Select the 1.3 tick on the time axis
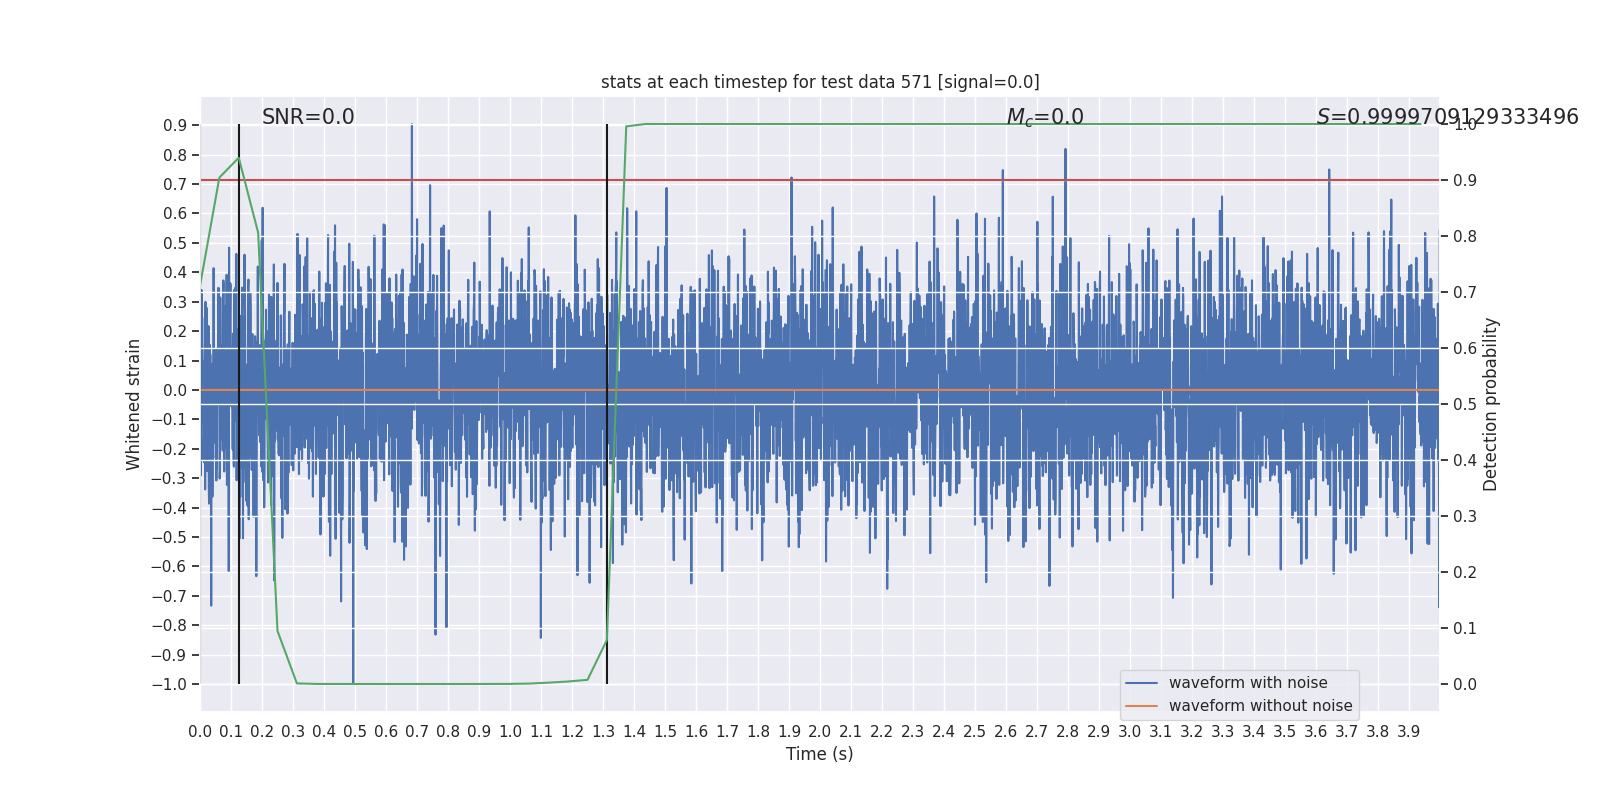 (x=603, y=732)
